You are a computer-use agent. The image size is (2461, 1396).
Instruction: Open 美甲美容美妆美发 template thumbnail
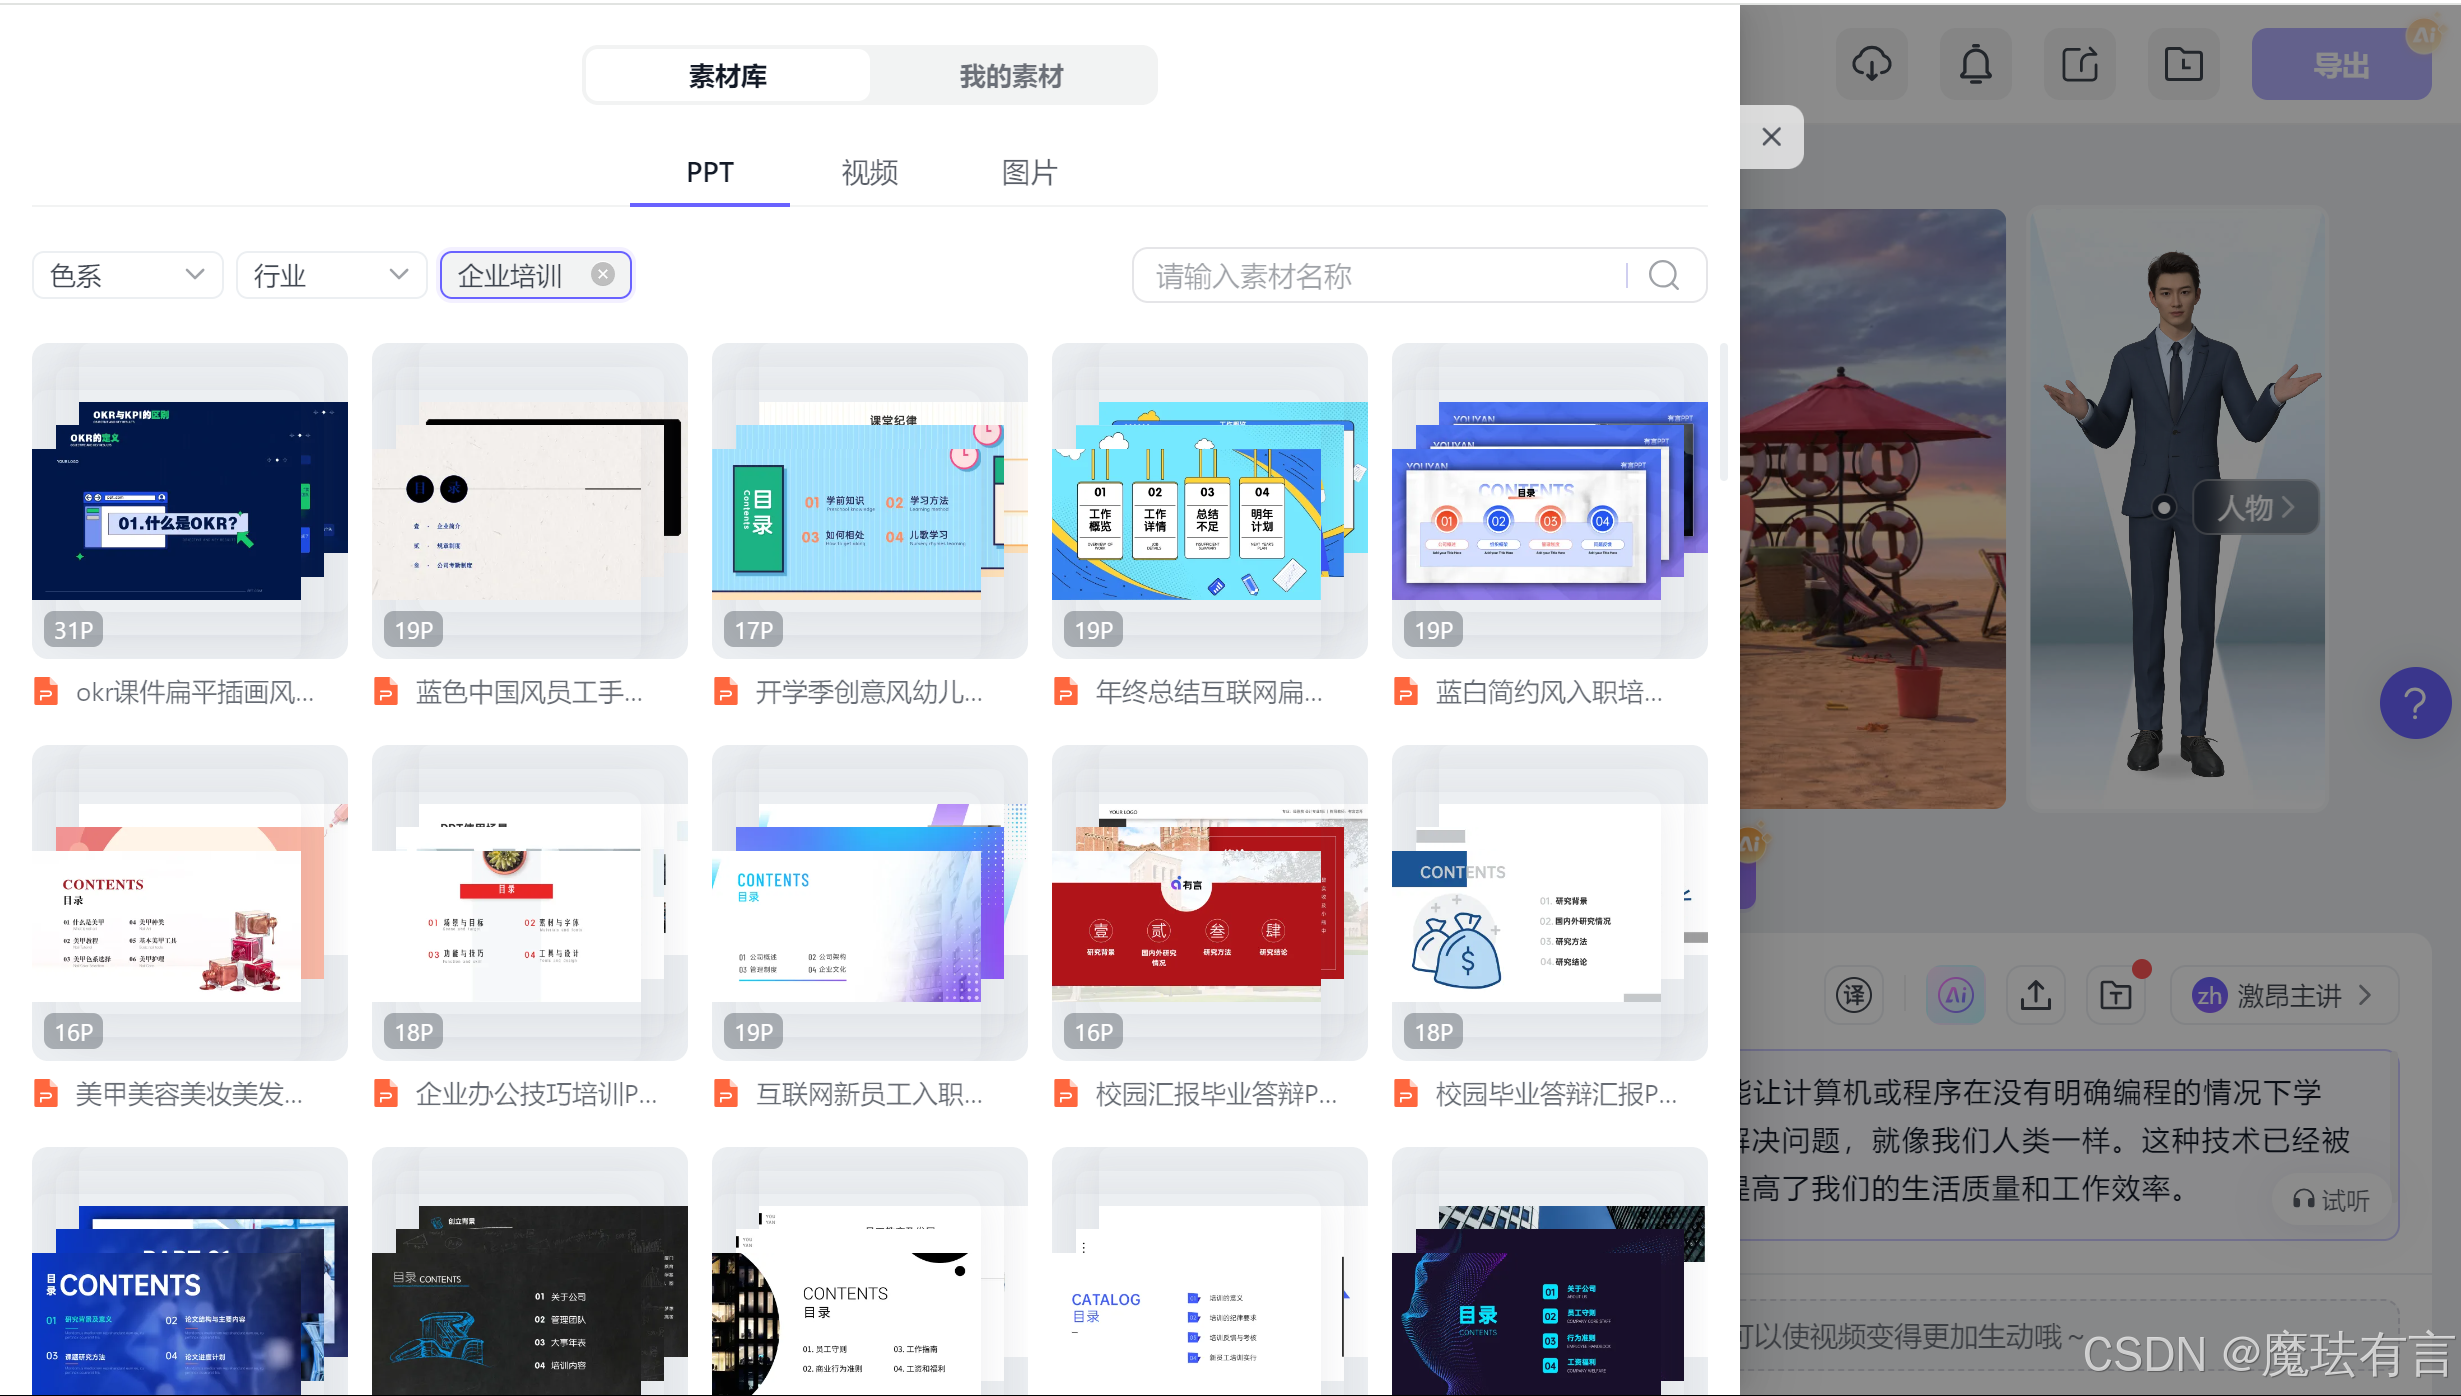(x=190, y=903)
